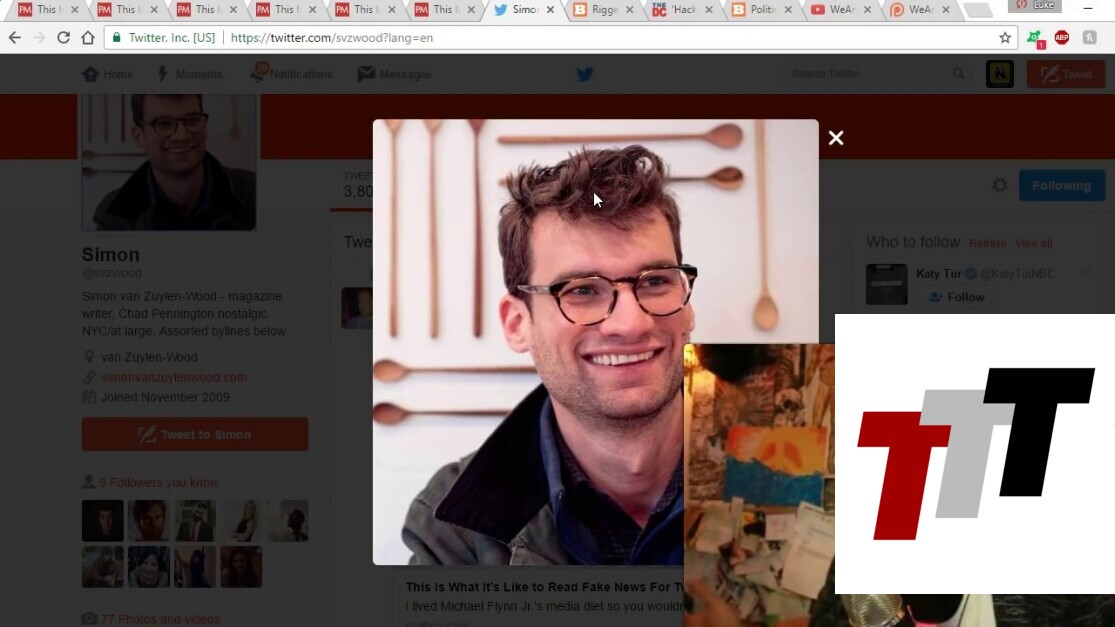Open the simonvanzuylenwood.com website link
The image size is (1115, 627).
pos(174,377)
